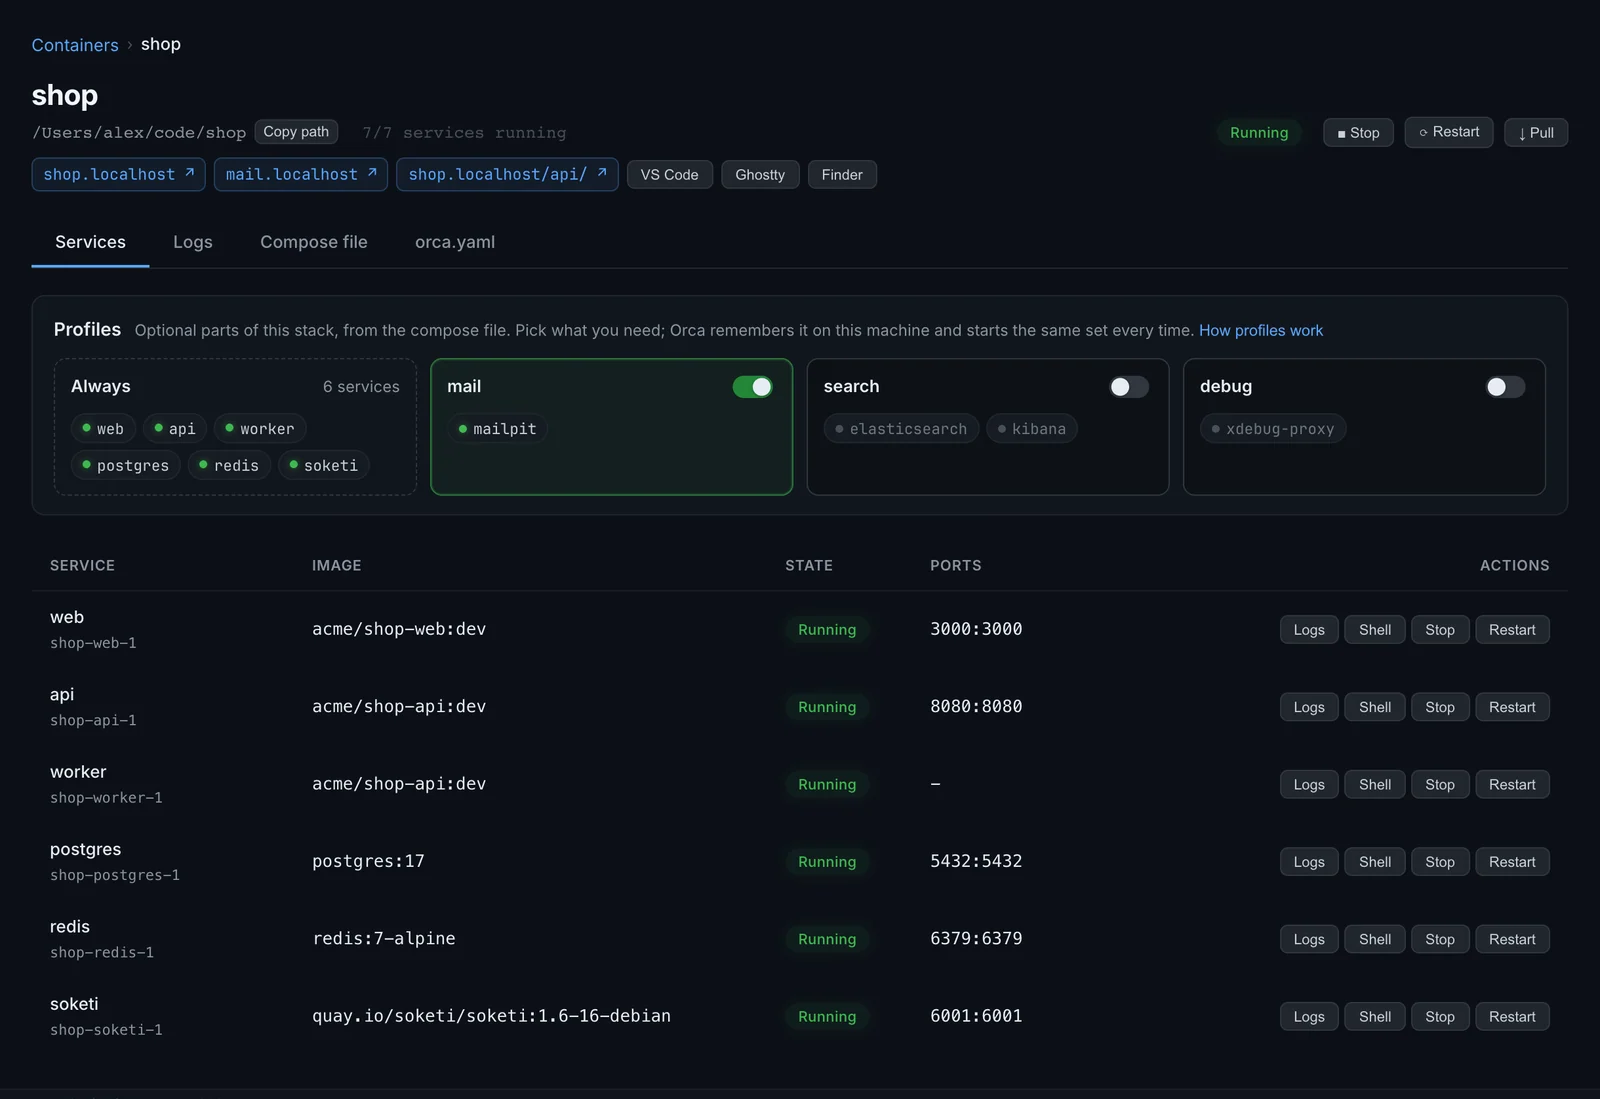
Task: Restart the api service
Action: click(1512, 707)
